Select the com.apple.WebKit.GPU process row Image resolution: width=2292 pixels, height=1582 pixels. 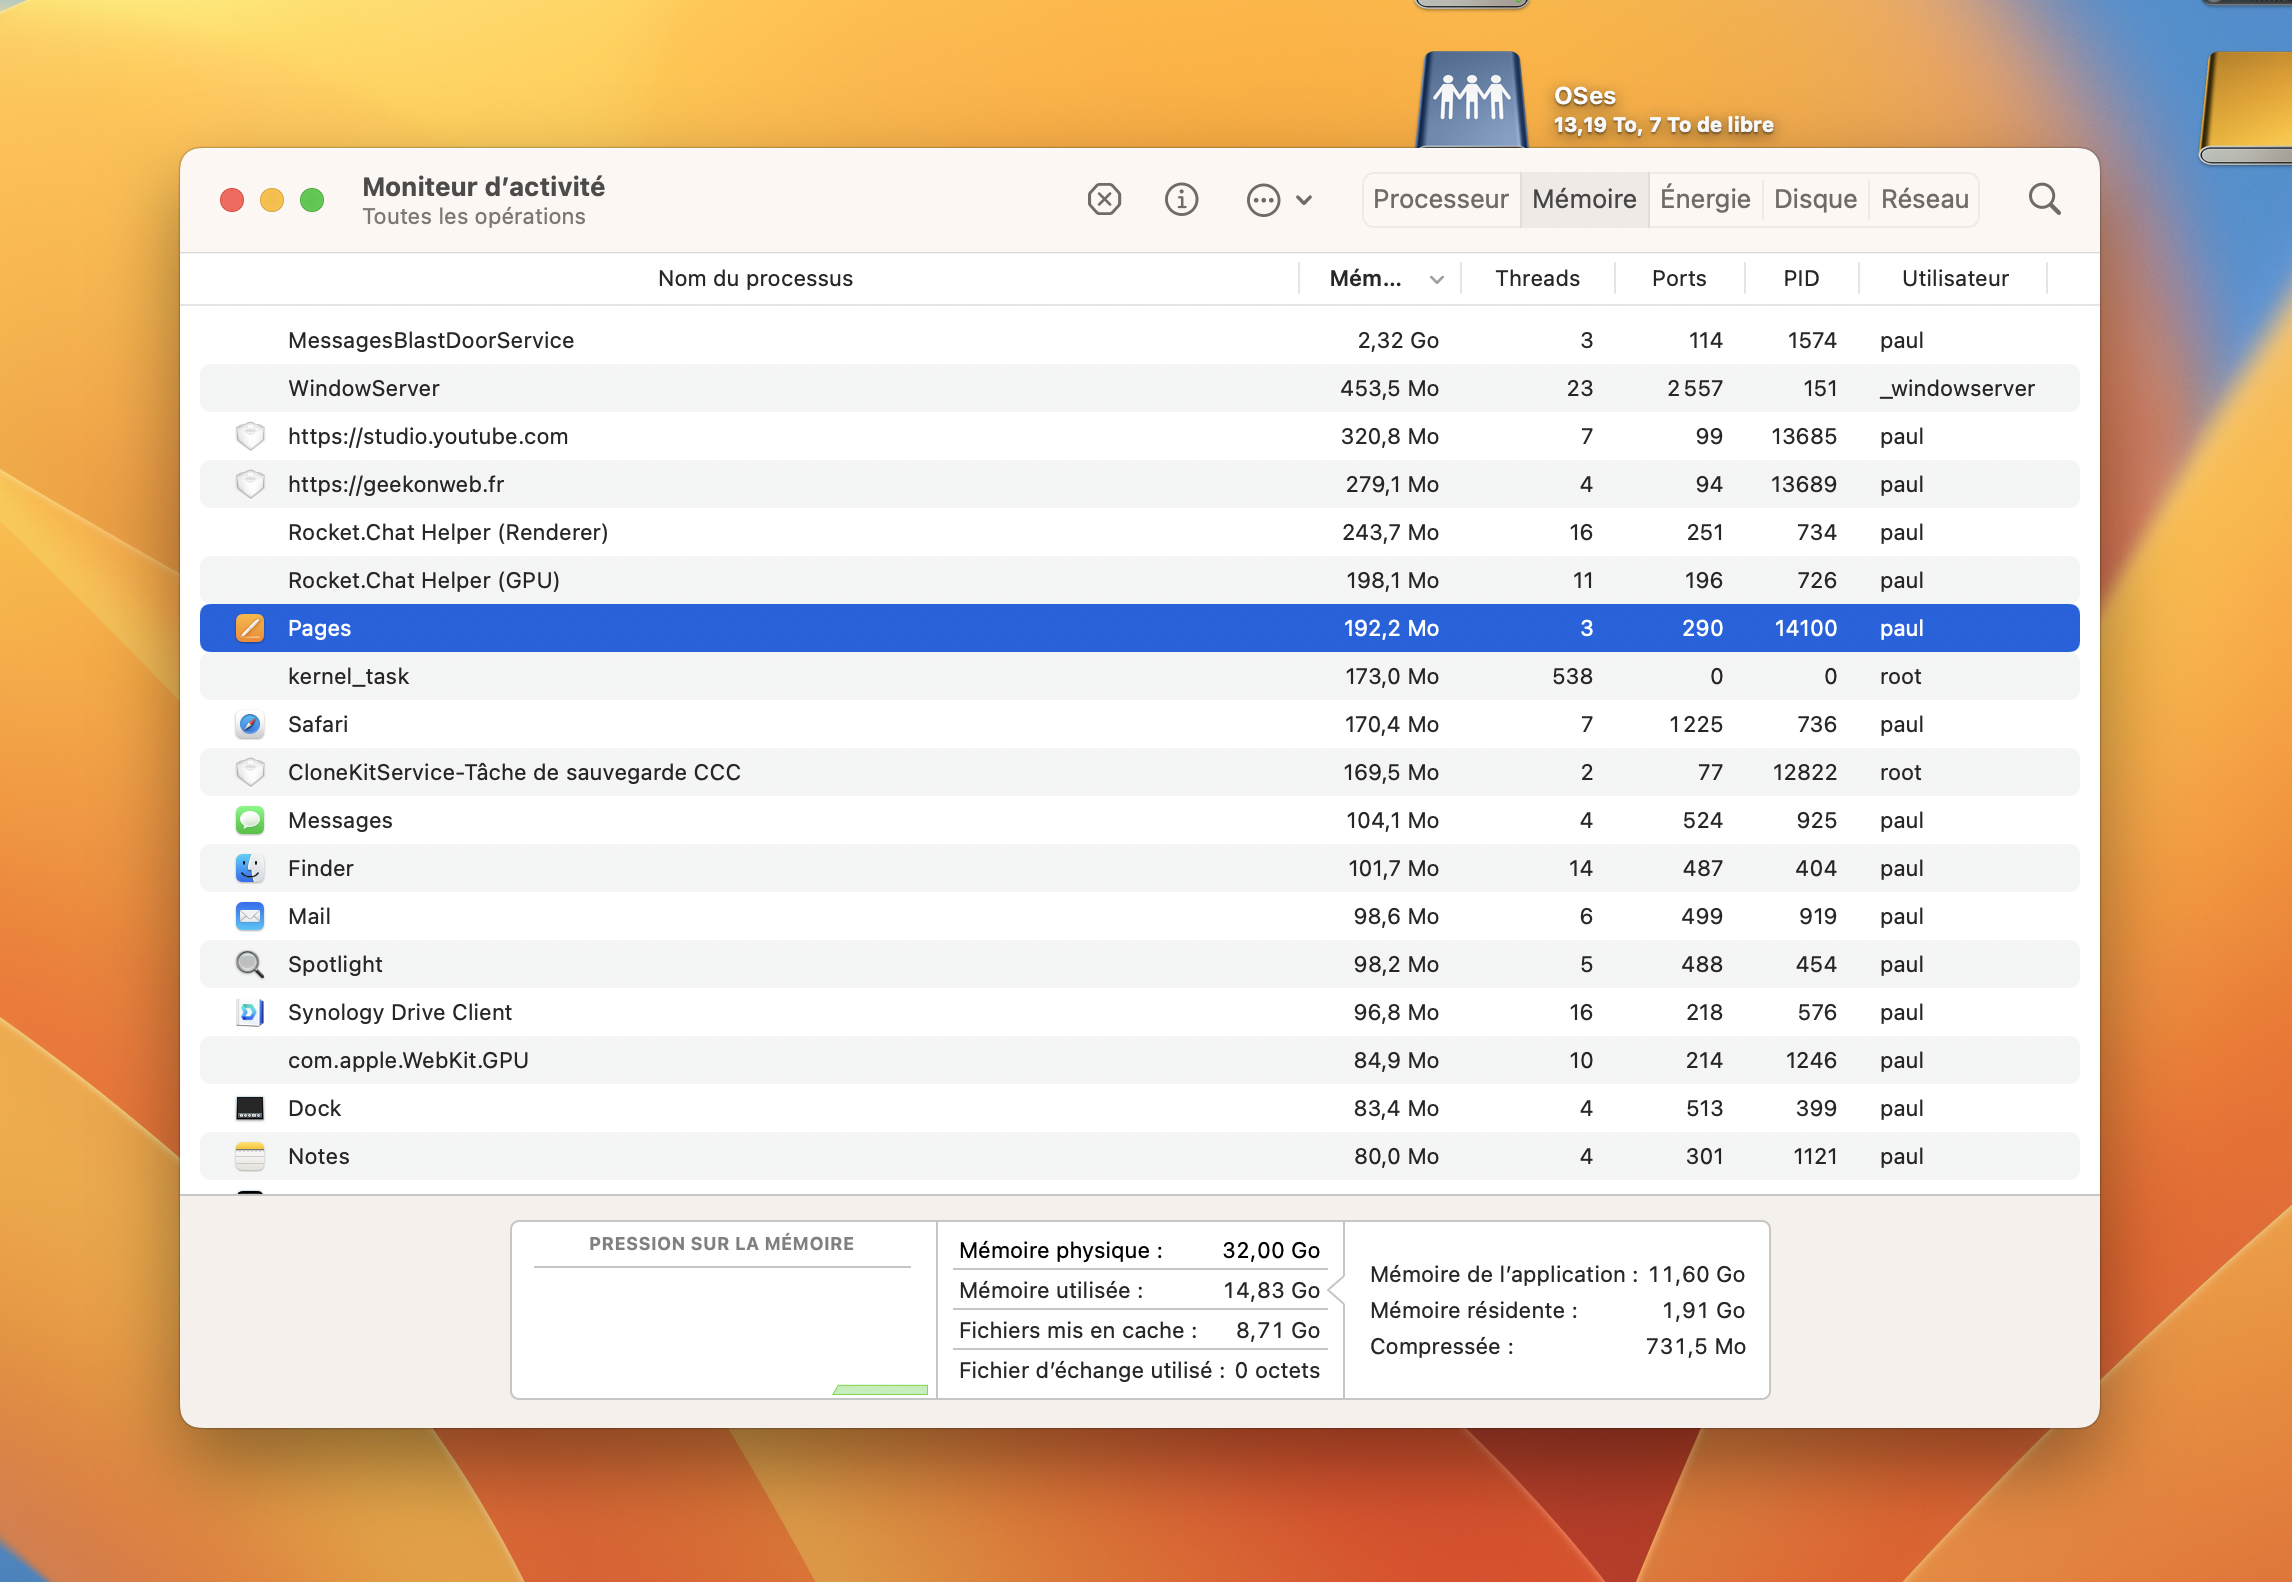pyautogui.click(x=1140, y=1060)
